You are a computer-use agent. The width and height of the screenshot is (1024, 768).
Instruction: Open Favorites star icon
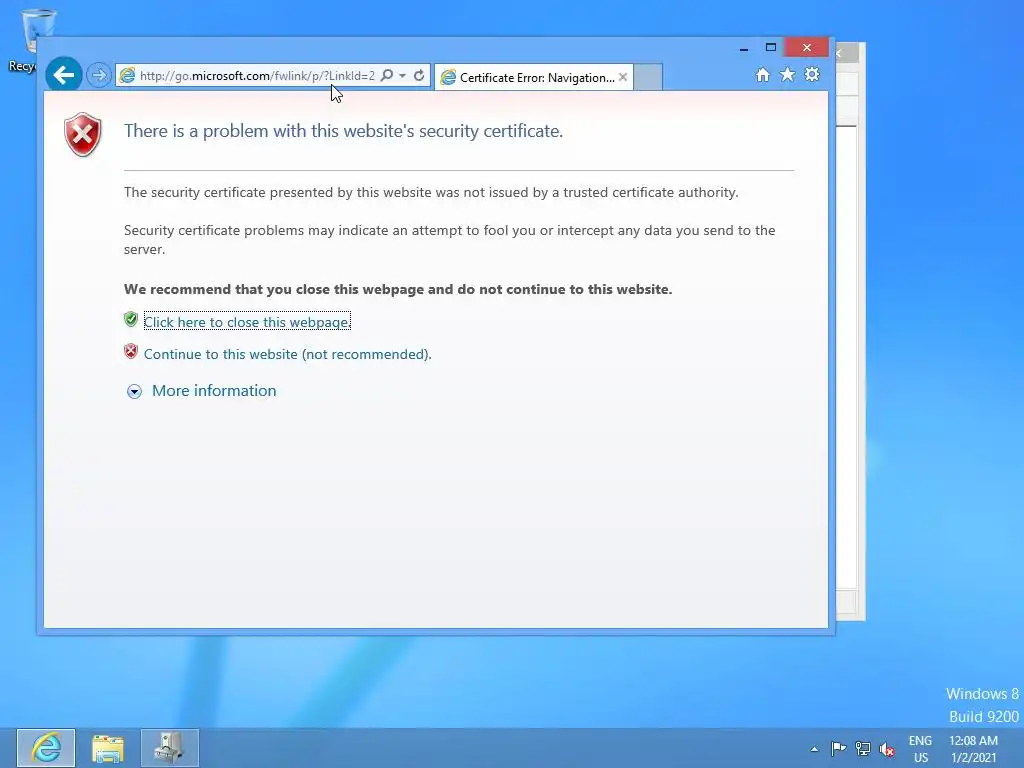[788, 74]
